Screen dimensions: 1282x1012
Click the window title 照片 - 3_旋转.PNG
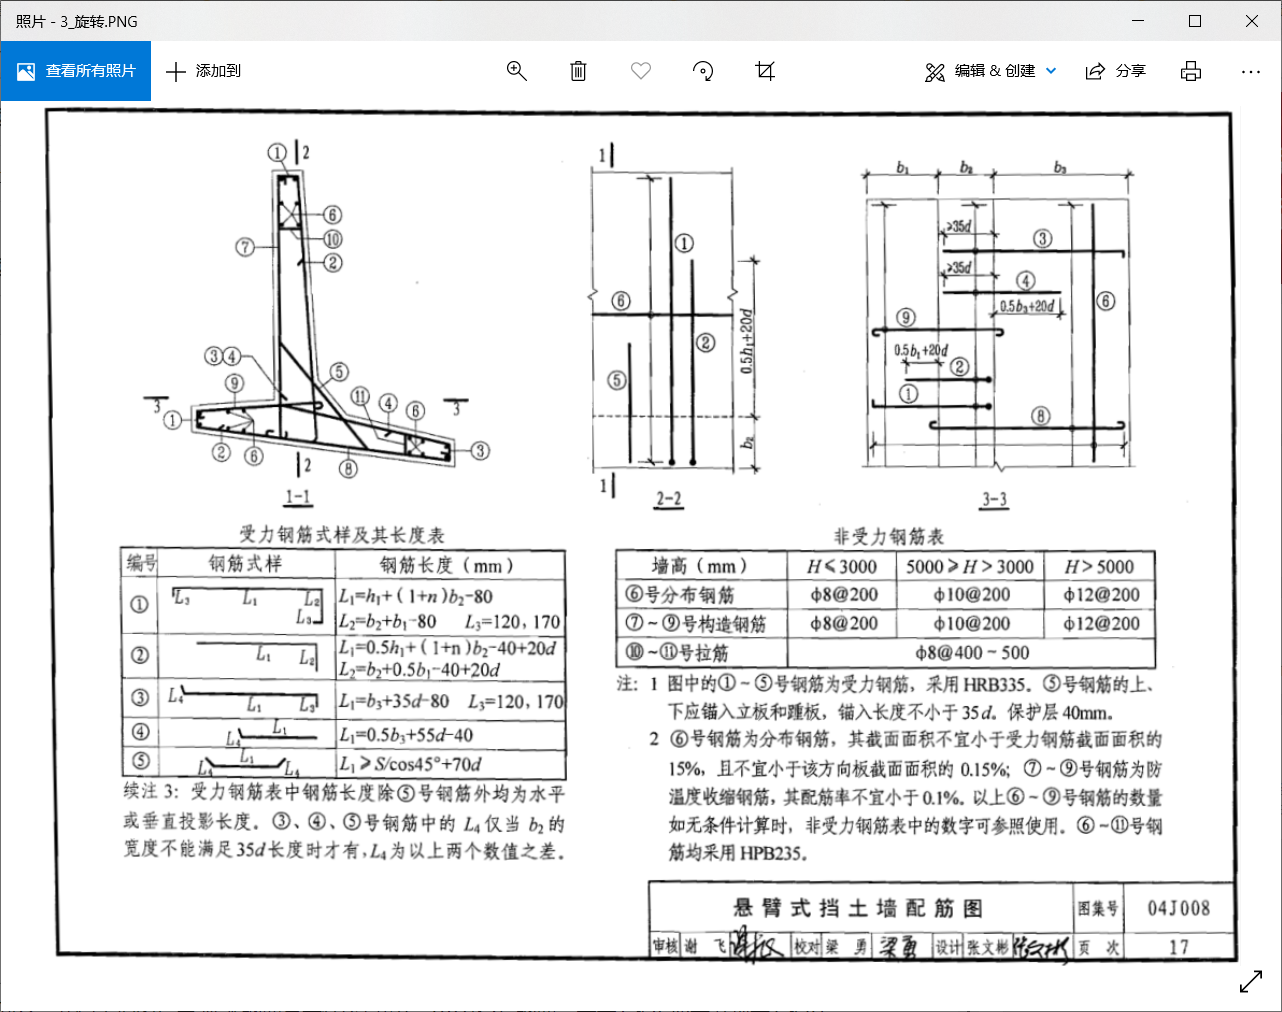[x=77, y=21]
